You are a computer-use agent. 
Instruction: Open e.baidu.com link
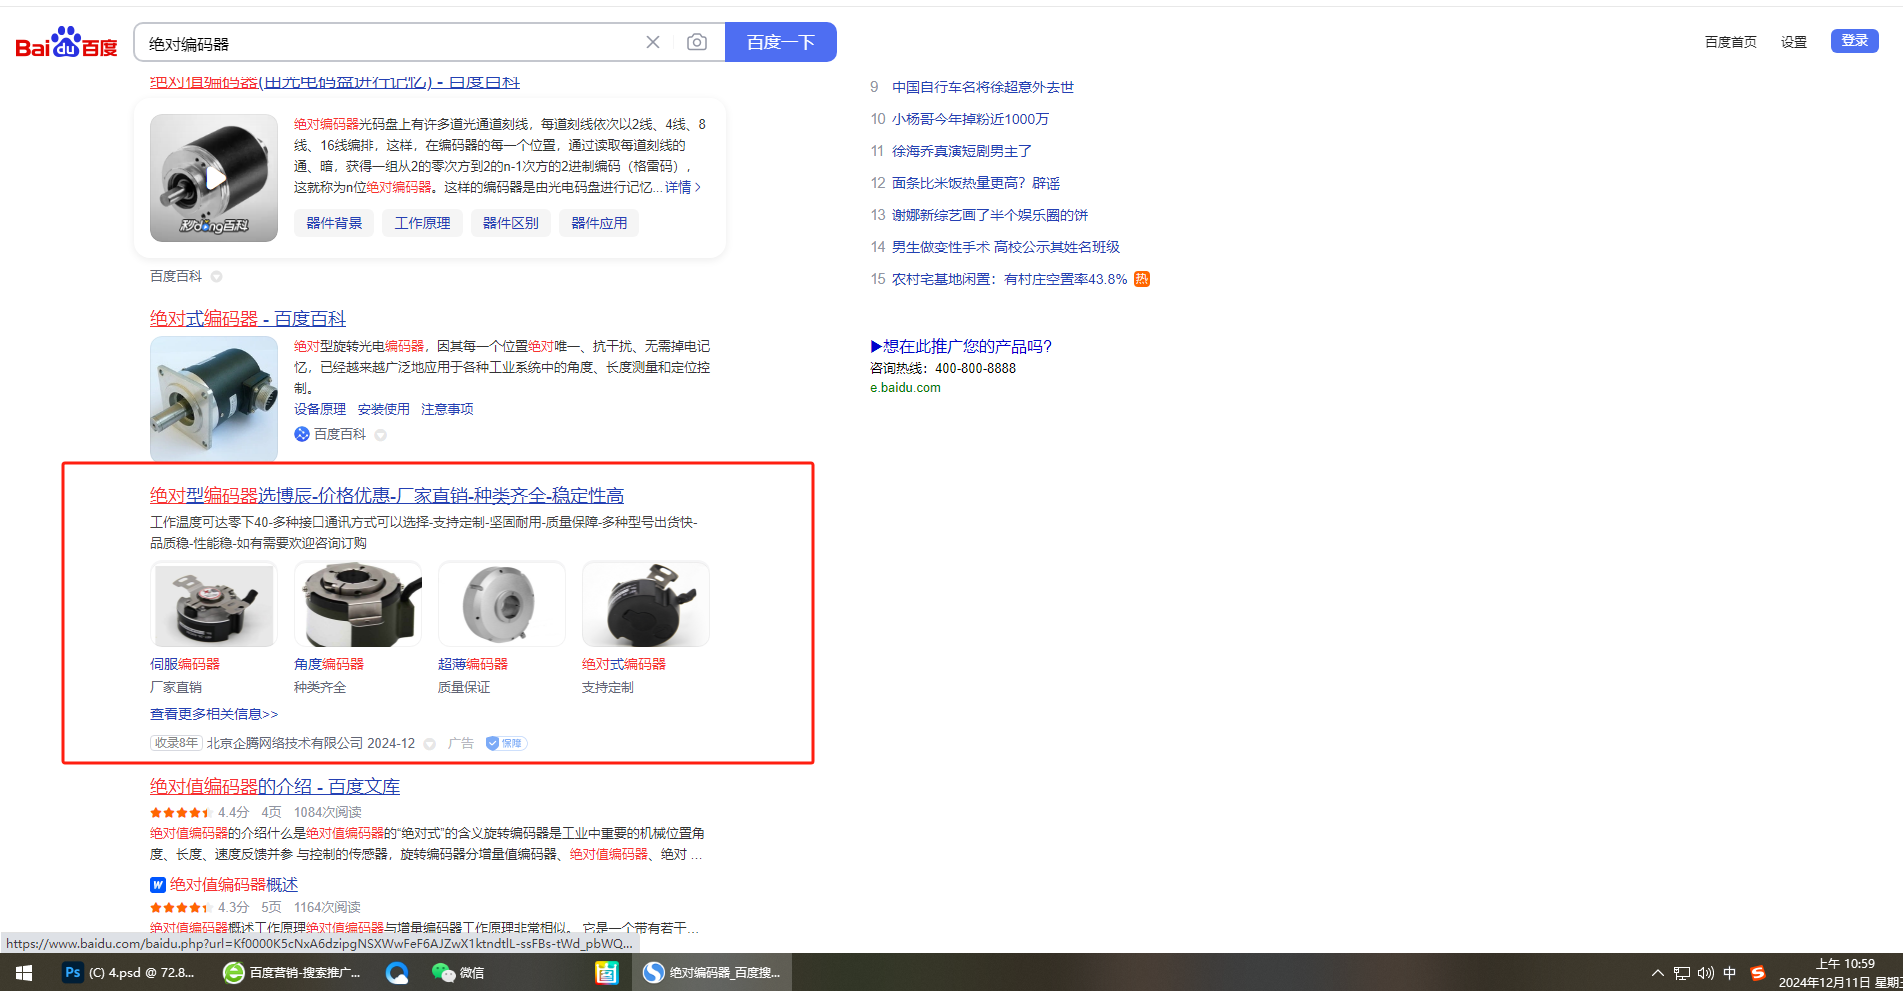pyautogui.click(x=905, y=388)
